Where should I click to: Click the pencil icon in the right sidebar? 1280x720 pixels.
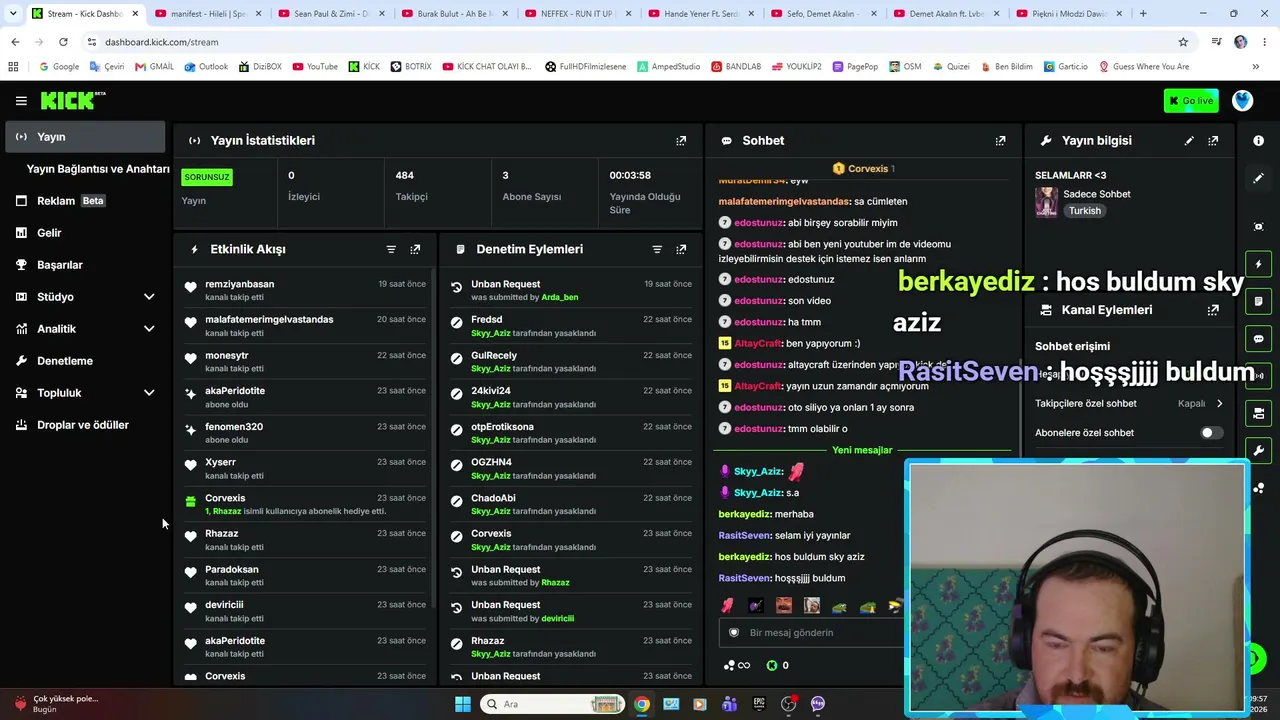click(x=1258, y=178)
